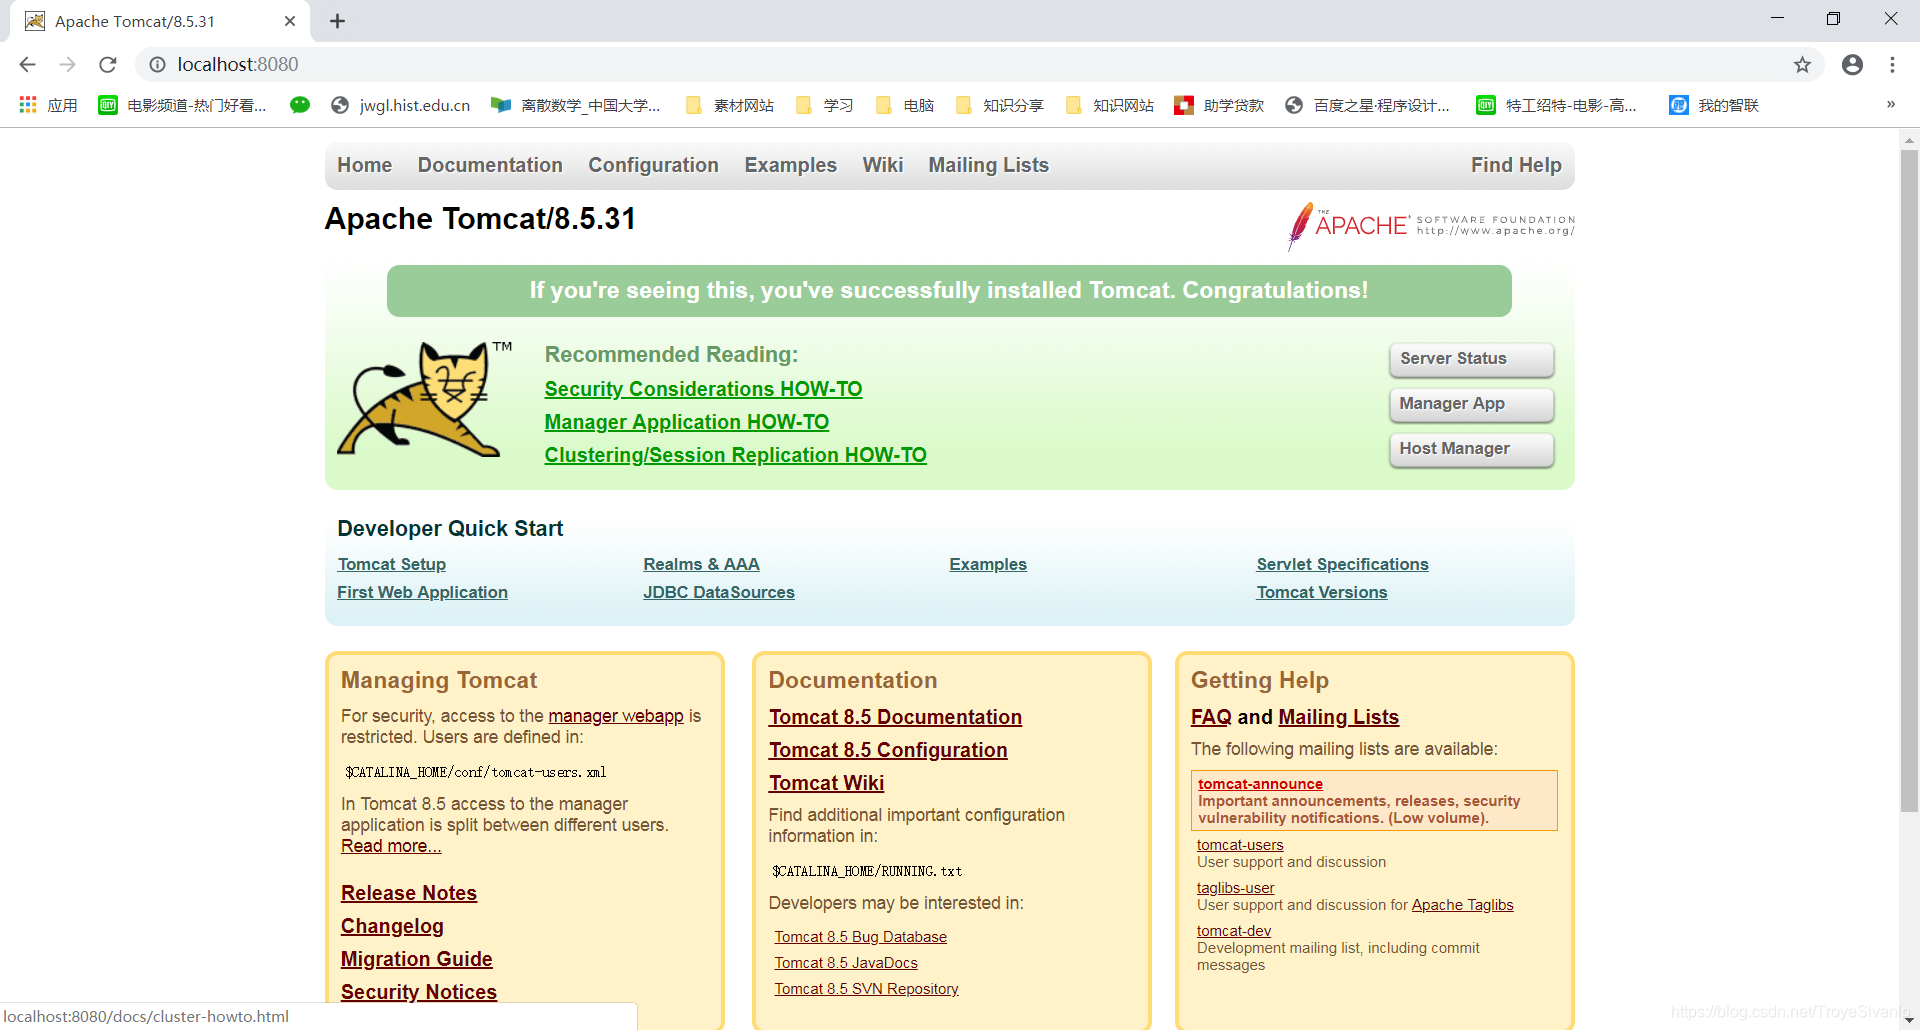This screenshot has height=1030, width=1920.
Task: Open Tomcat 8.5 JavaDocs link
Action: pyautogui.click(x=846, y=963)
